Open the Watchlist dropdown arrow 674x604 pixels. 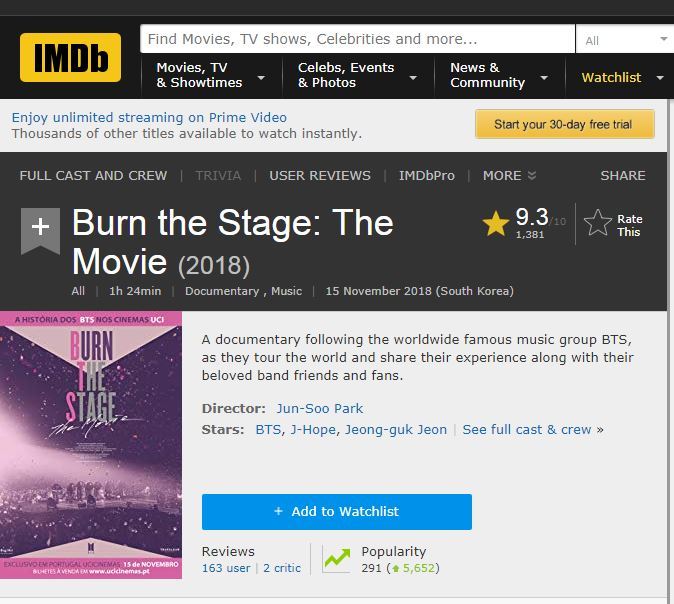tap(660, 78)
